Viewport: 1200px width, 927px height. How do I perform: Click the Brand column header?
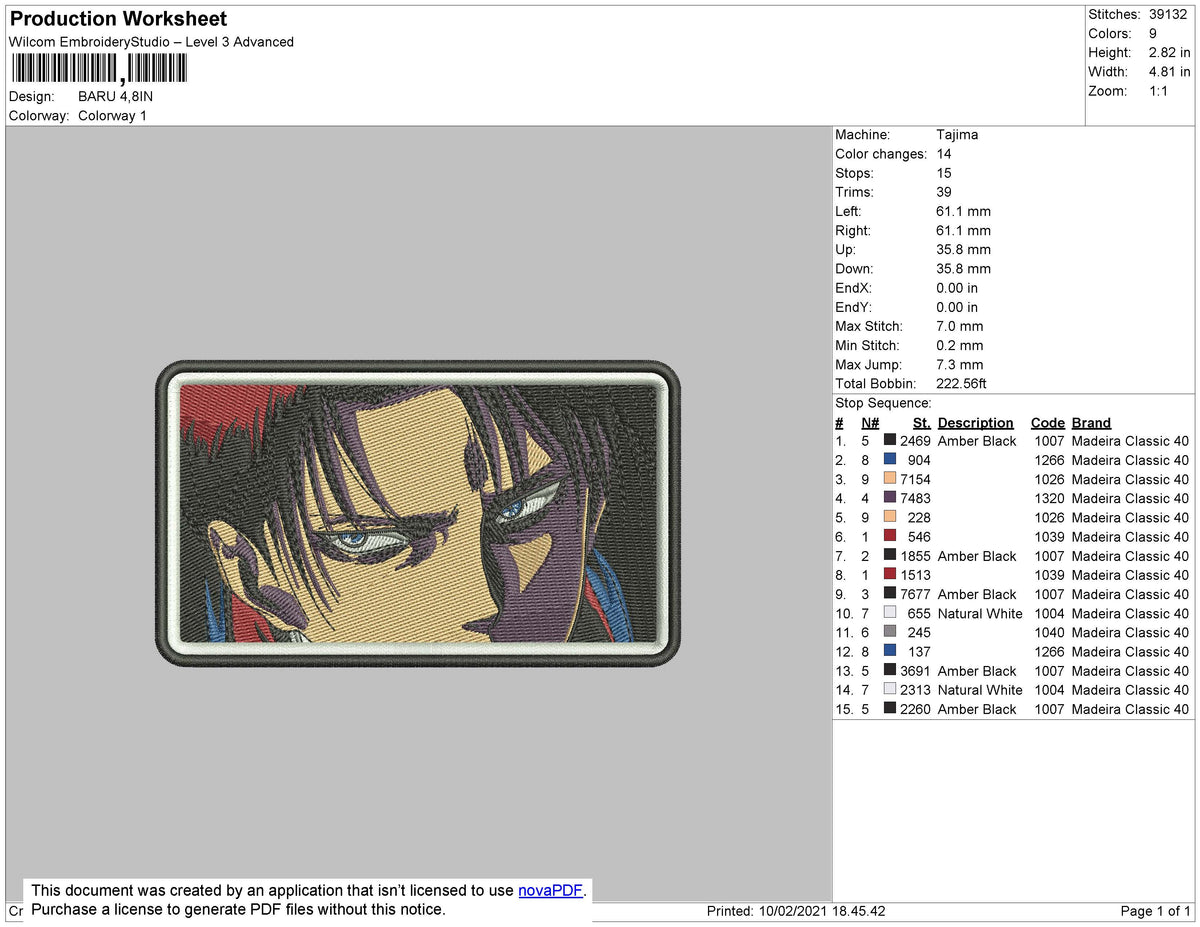pyautogui.click(x=1090, y=422)
